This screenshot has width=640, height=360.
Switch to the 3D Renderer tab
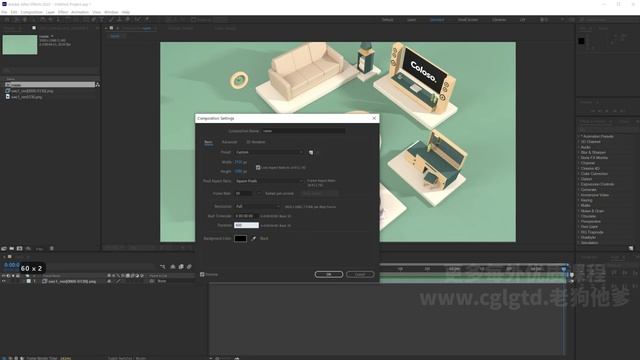click(x=256, y=142)
